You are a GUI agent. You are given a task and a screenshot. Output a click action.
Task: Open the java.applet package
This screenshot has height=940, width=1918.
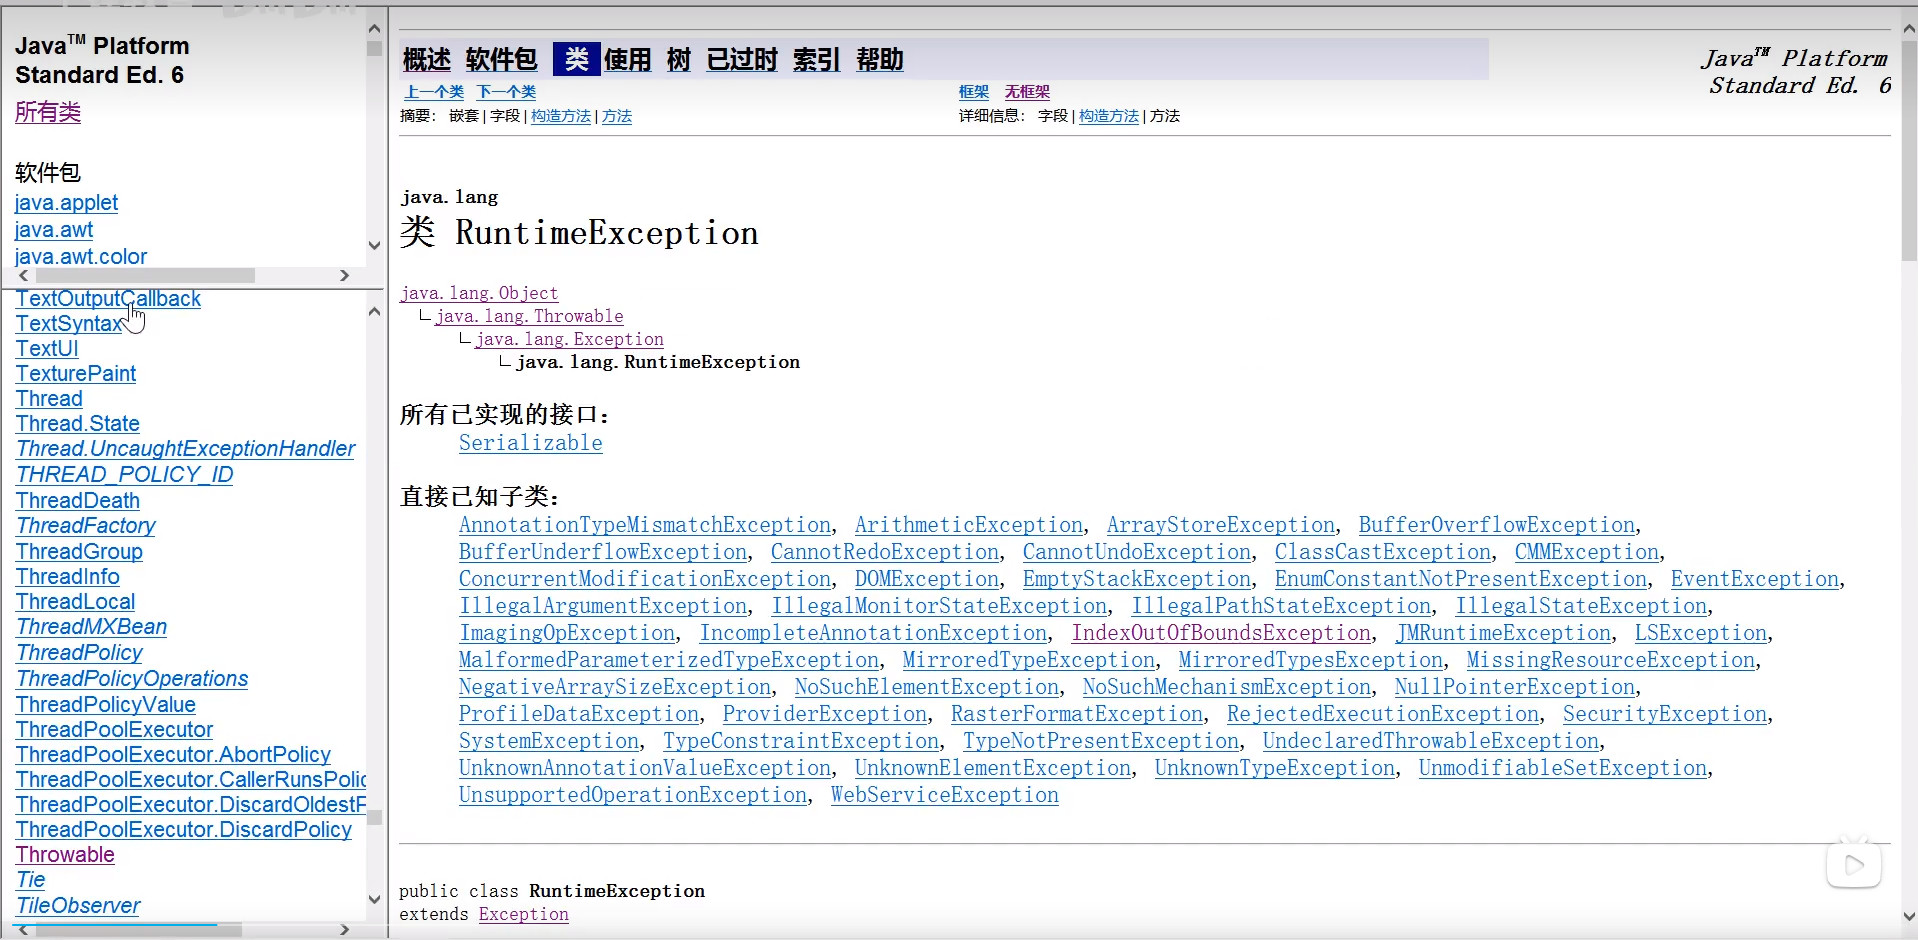[66, 203]
